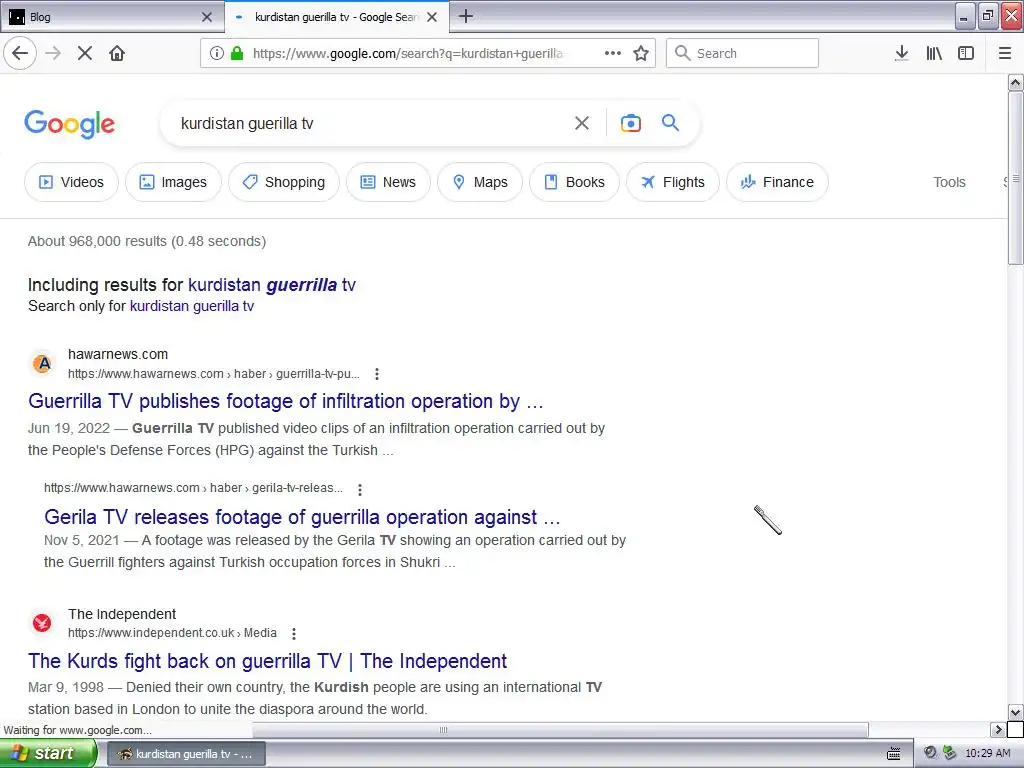The width and height of the screenshot is (1024, 768).
Task: Click the hawarnews.com site favicon
Action: click(42, 363)
